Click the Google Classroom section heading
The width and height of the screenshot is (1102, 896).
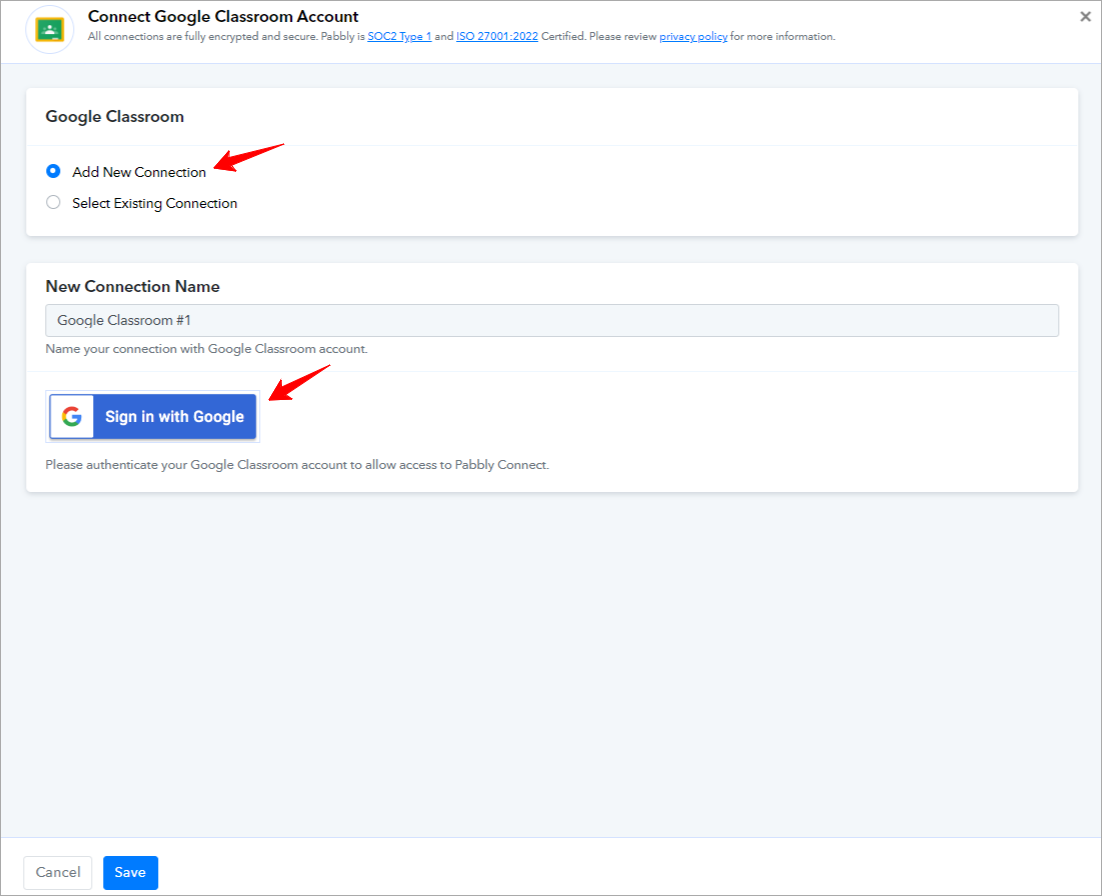115,117
